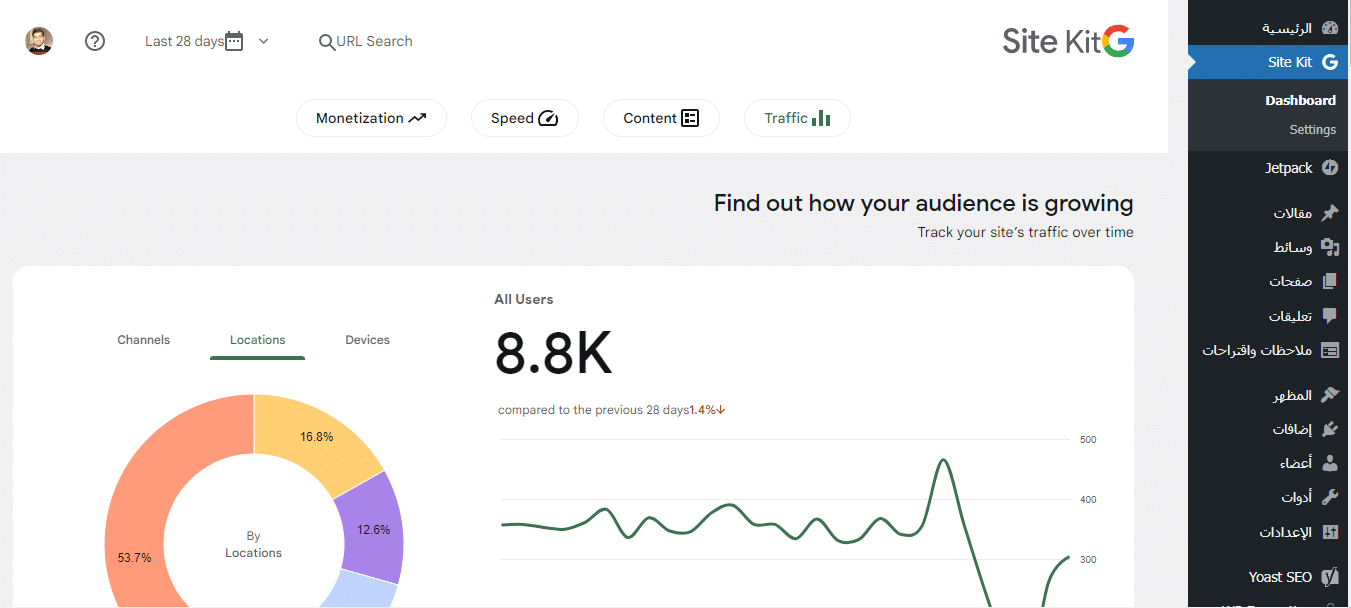
Task: Select the Traffic navigation chip
Action: click(797, 118)
